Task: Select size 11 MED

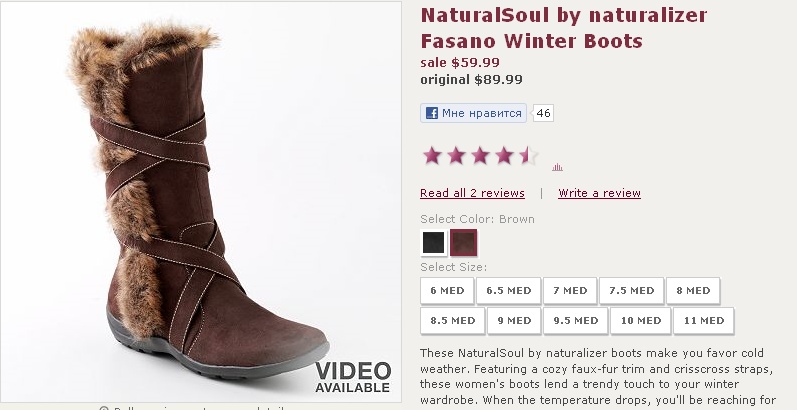Action: click(703, 321)
